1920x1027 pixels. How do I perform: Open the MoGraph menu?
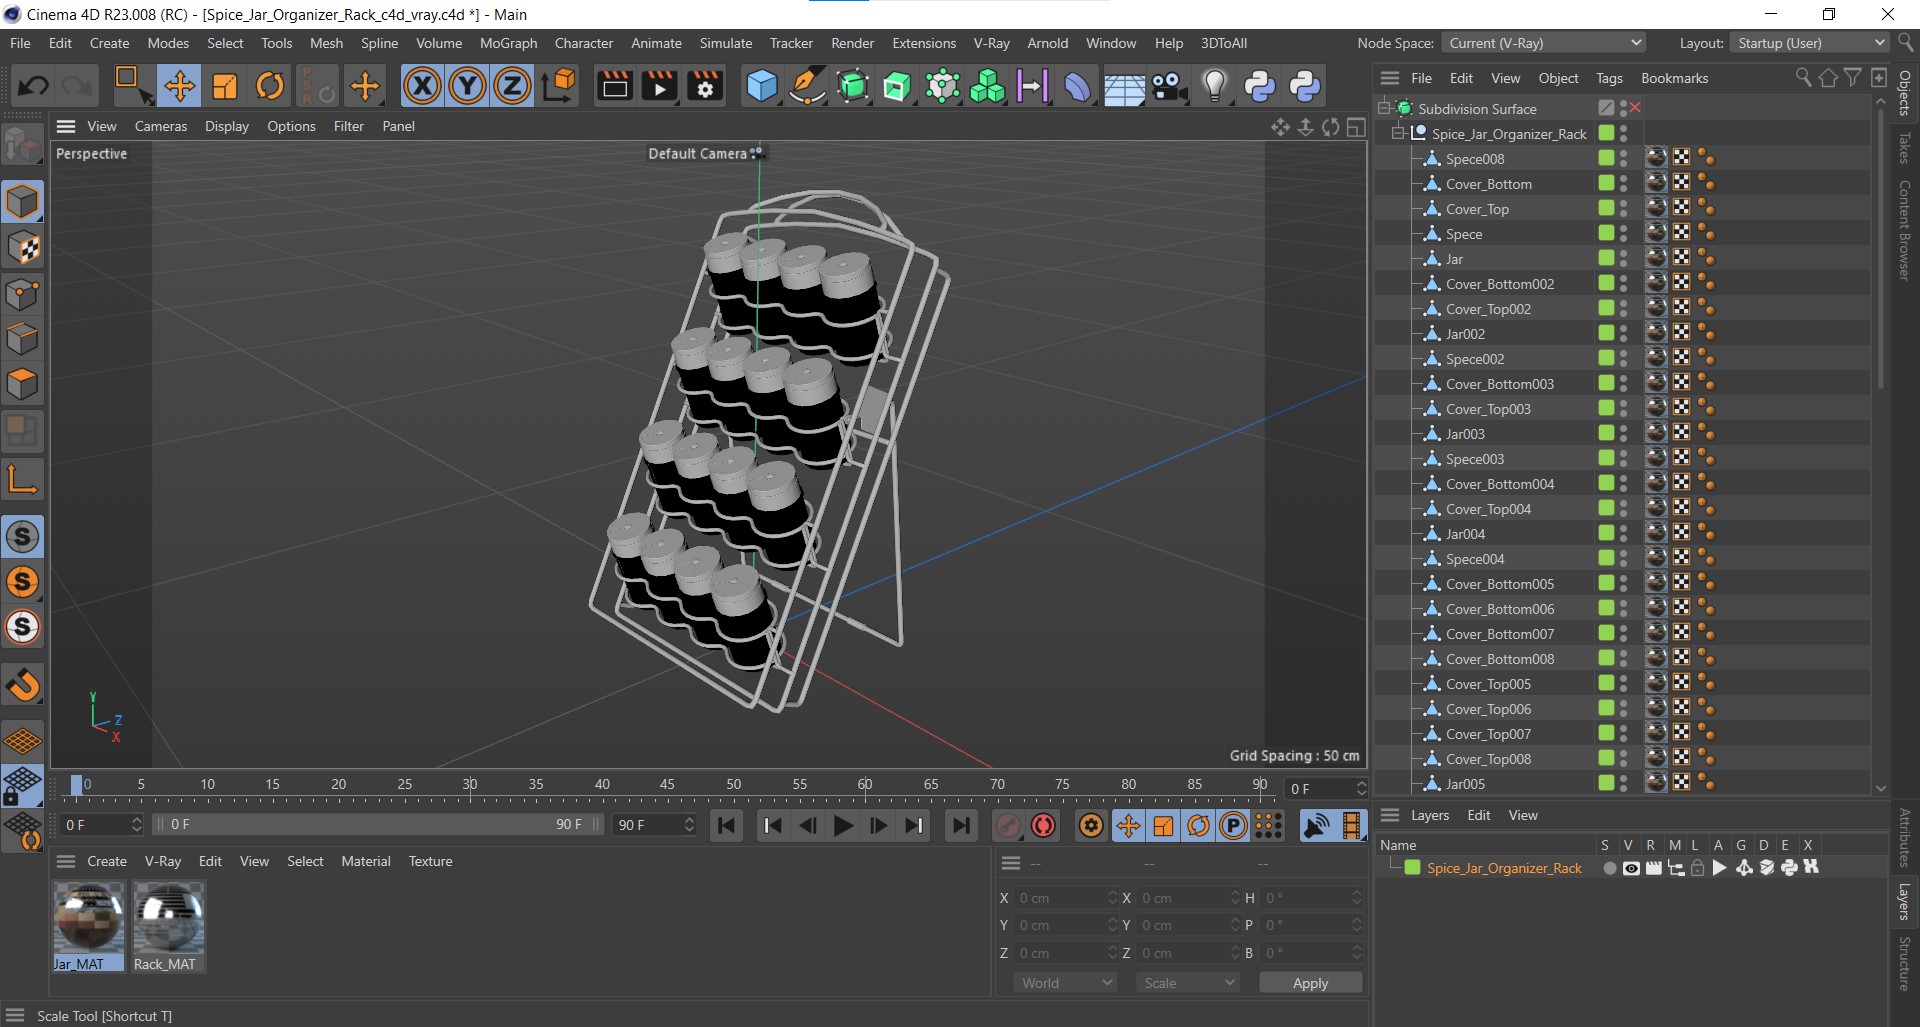point(508,43)
